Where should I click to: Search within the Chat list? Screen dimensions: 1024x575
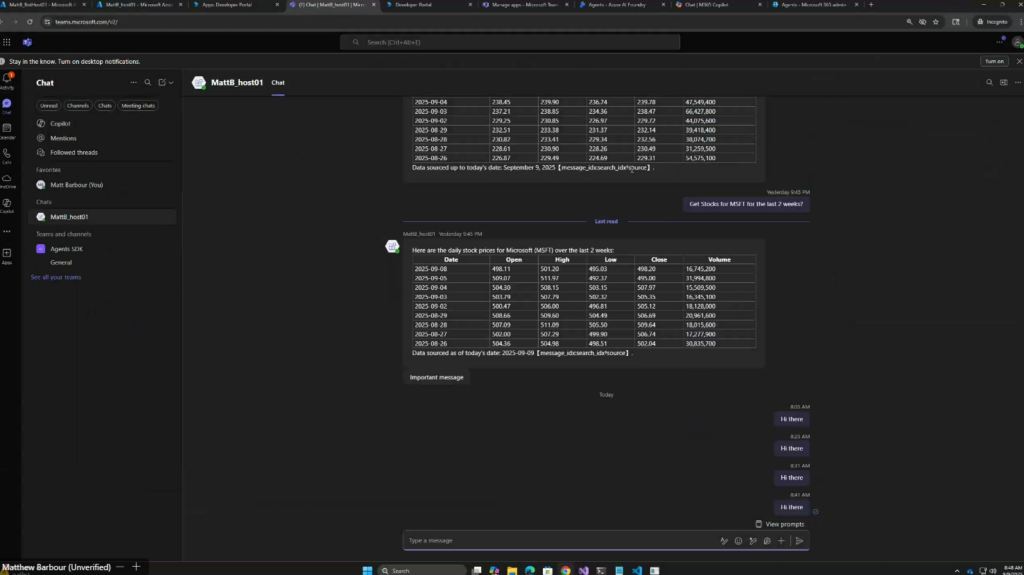pyautogui.click(x=148, y=83)
